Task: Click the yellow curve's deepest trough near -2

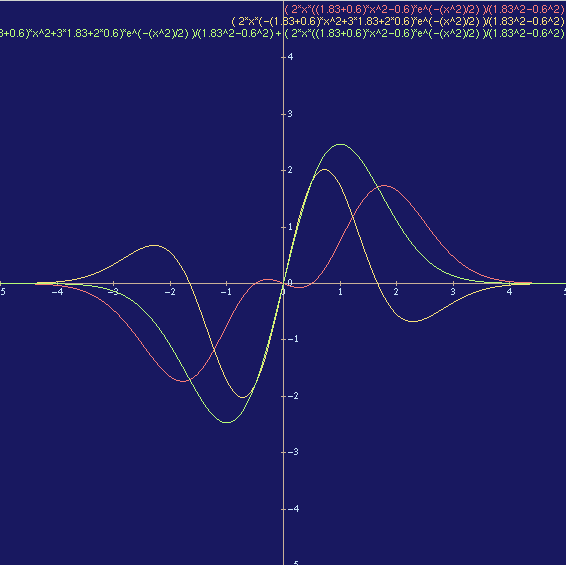Action: click(243, 397)
